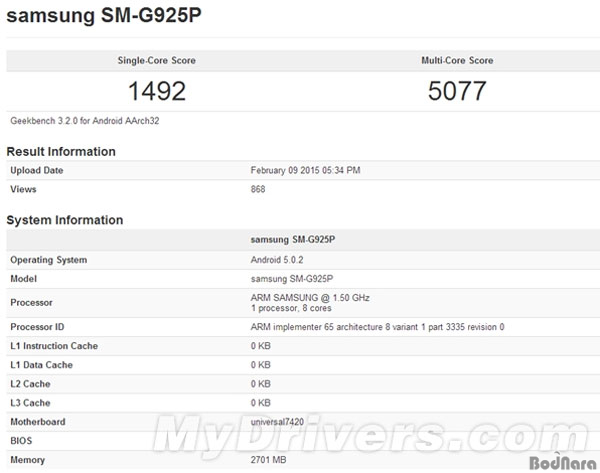Click the '2701 MB' memory value
600x473 pixels.
pyautogui.click(x=269, y=460)
